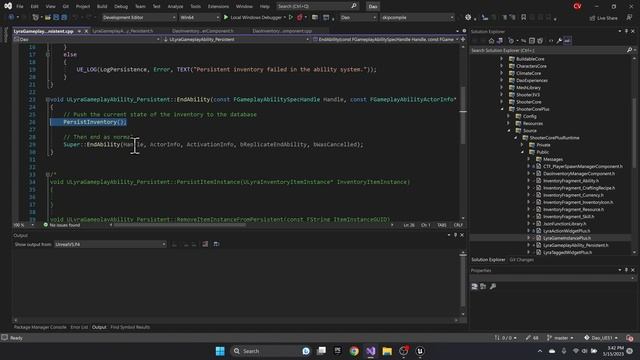This screenshot has height=360, width=640.
Task: Click the notifications icon in status bar
Action: tap(630, 338)
